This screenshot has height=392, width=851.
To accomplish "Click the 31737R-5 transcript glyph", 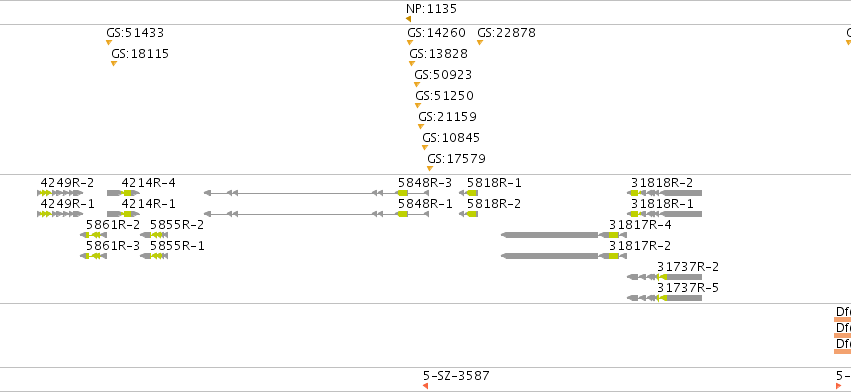I will [665, 298].
